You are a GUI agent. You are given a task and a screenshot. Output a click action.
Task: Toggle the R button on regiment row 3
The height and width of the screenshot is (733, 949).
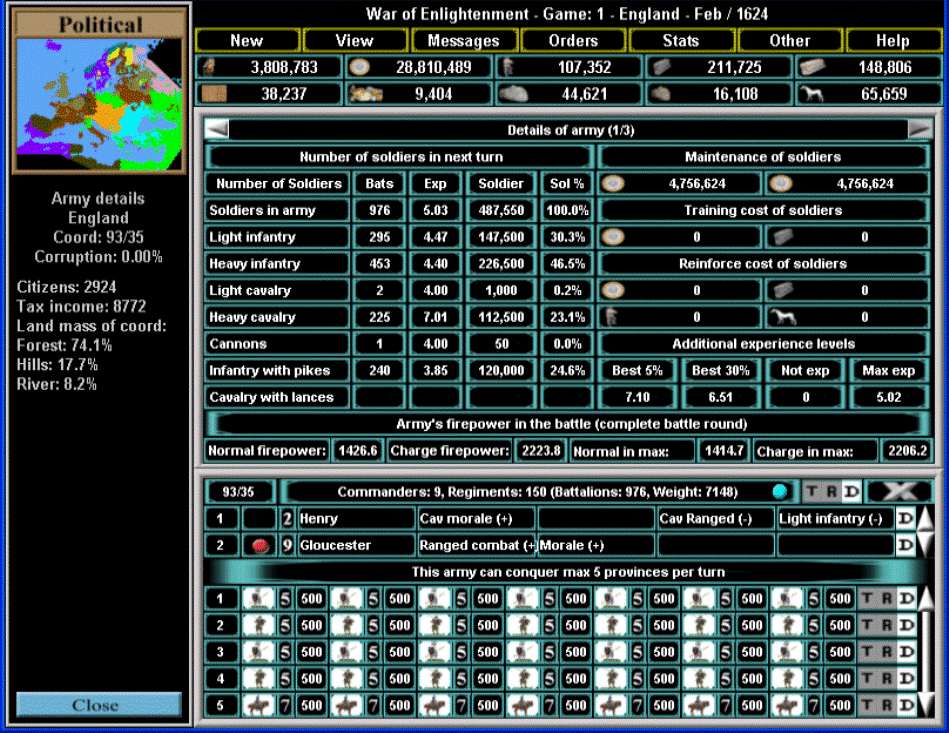click(886, 652)
